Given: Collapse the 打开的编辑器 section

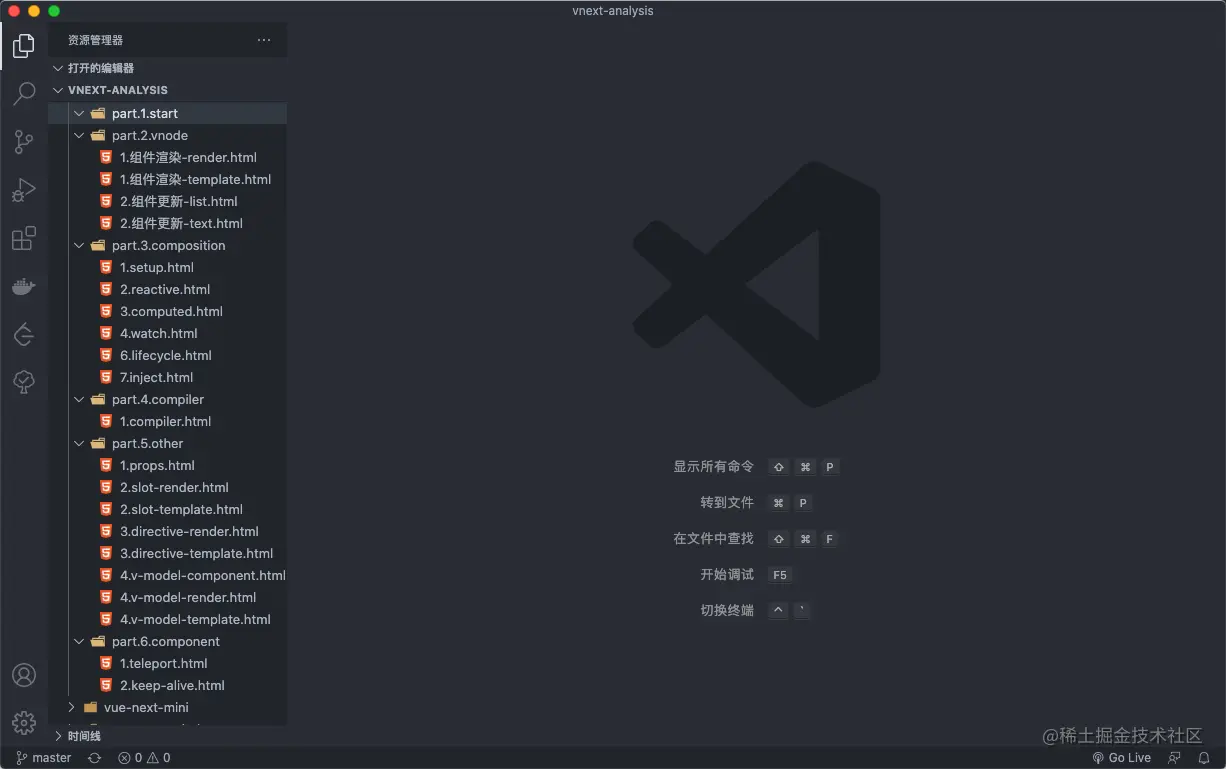Looking at the screenshot, I should tap(168, 68).
